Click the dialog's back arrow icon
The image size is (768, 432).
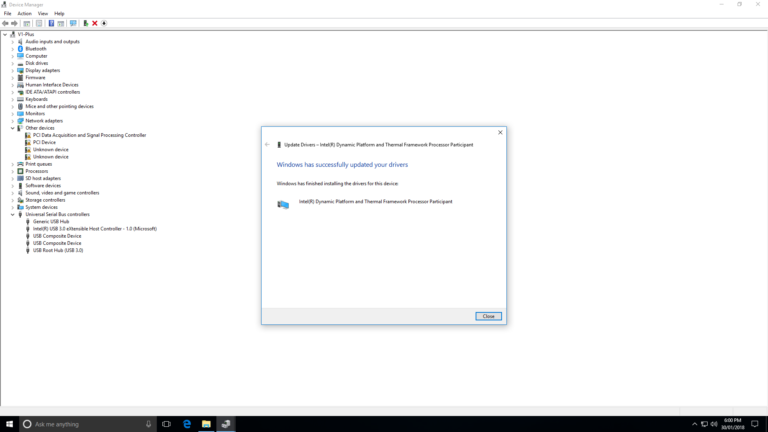pyautogui.click(x=267, y=144)
